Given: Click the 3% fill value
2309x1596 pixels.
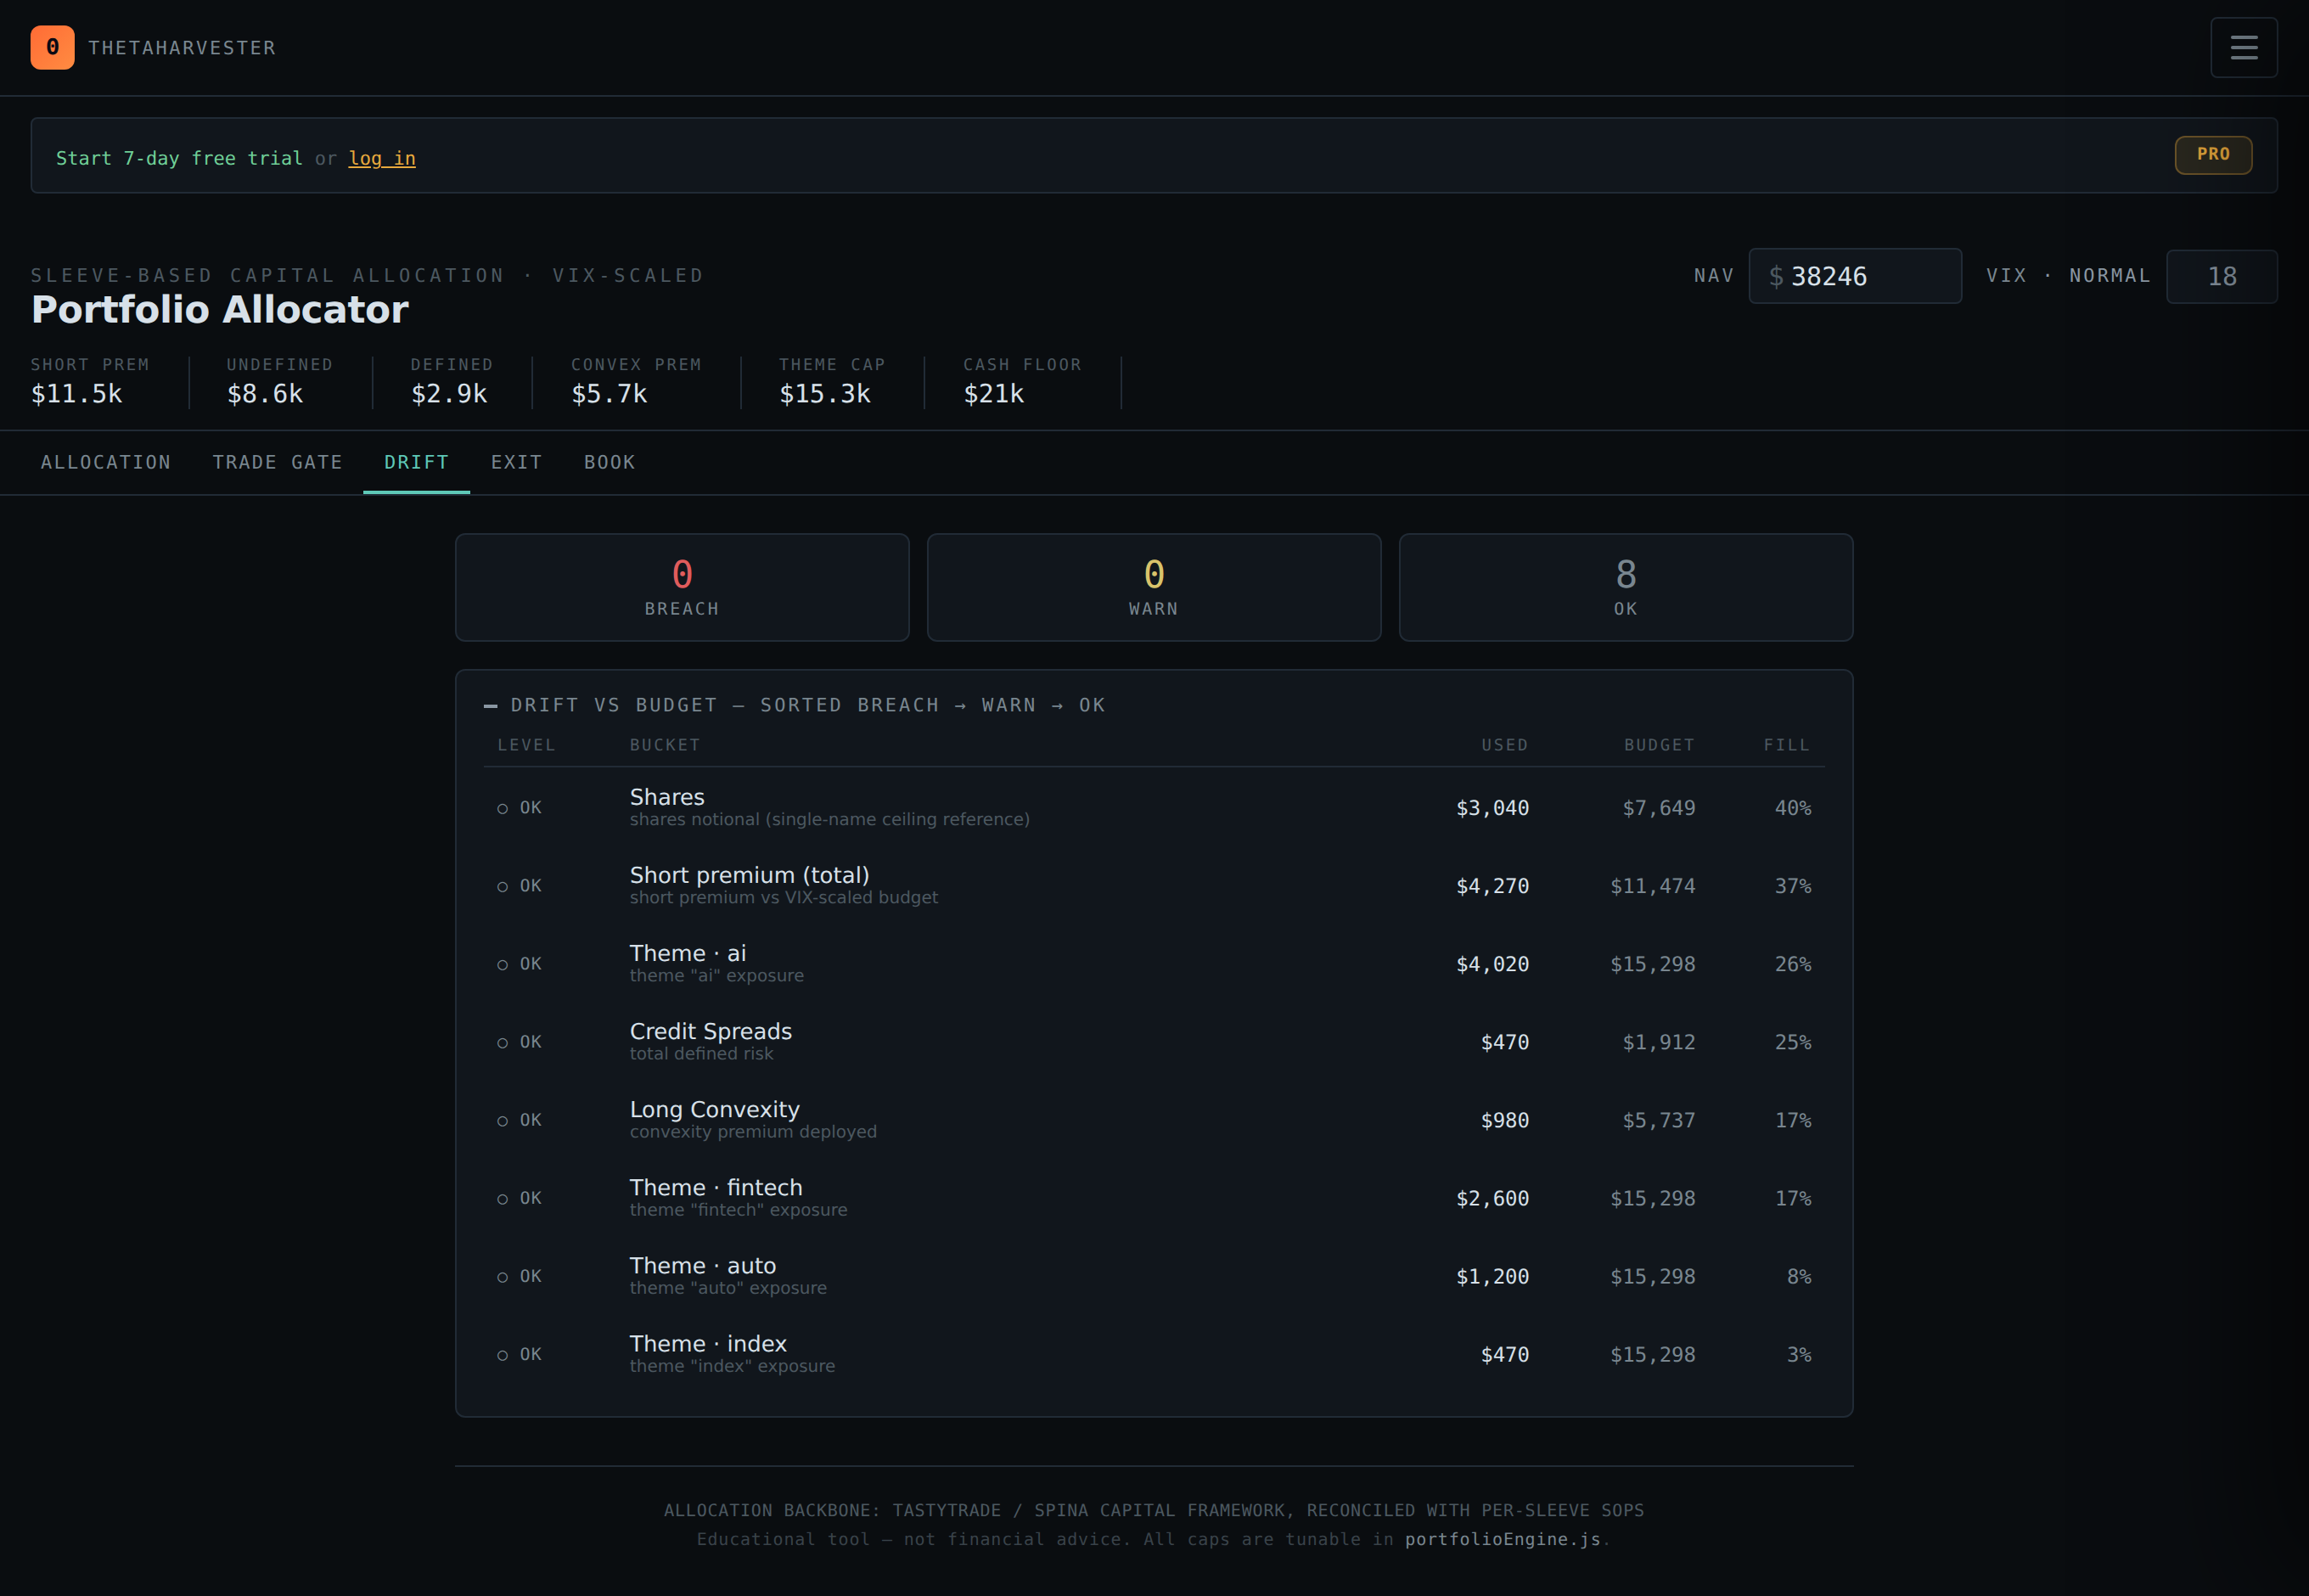Looking at the screenshot, I should point(1799,1355).
